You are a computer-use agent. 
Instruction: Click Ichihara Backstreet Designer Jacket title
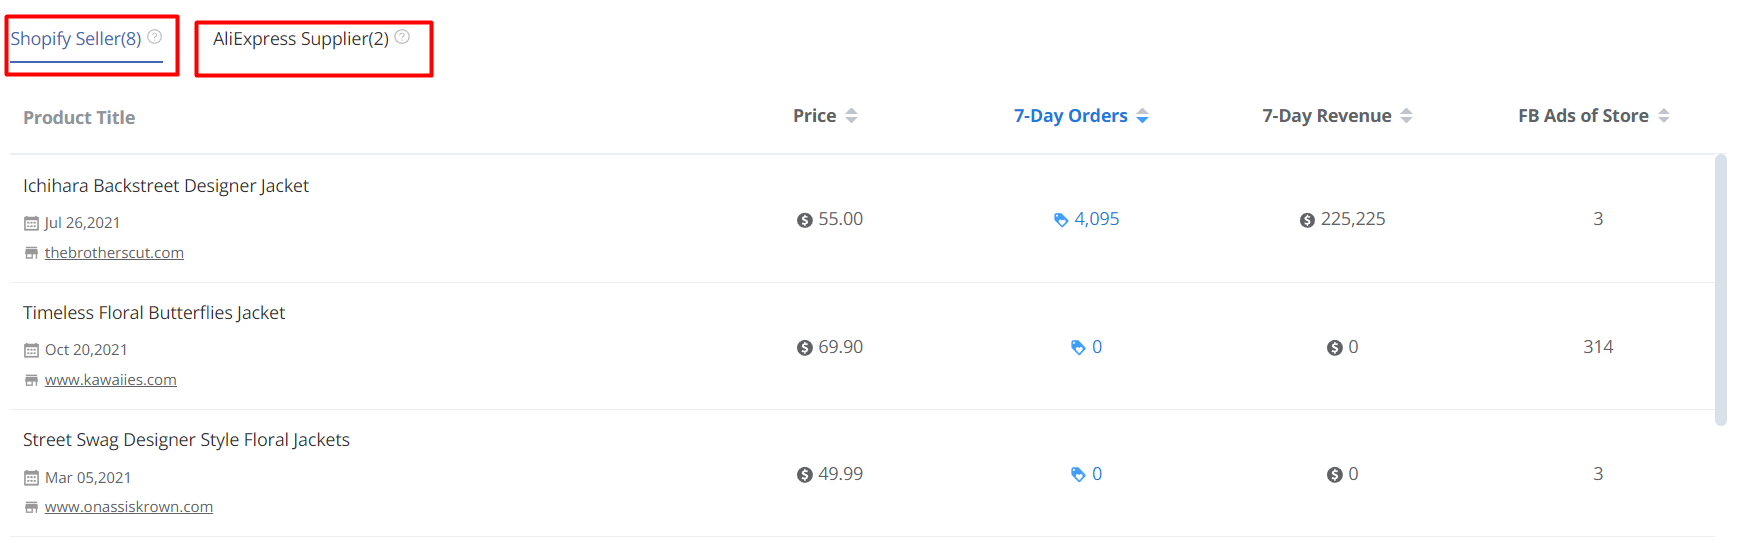click(166, 186)
